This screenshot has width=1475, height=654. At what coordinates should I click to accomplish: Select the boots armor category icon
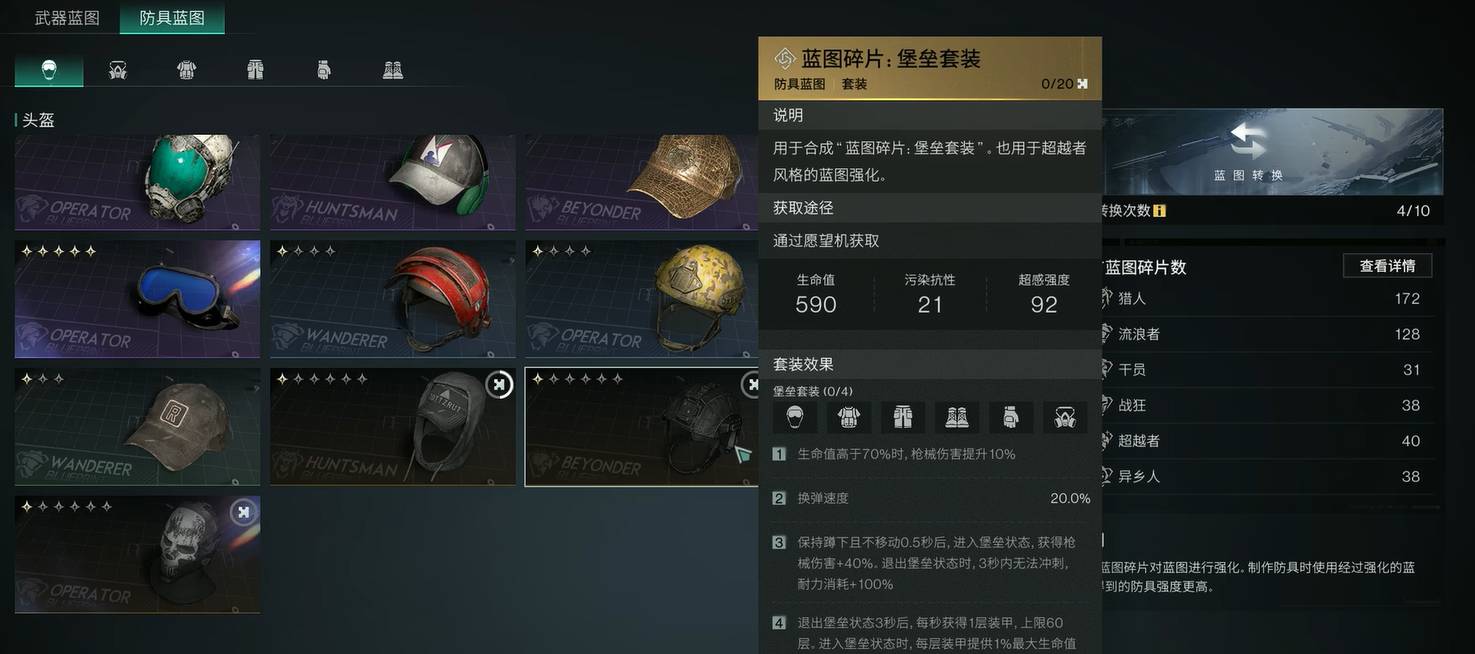point(393,70)
